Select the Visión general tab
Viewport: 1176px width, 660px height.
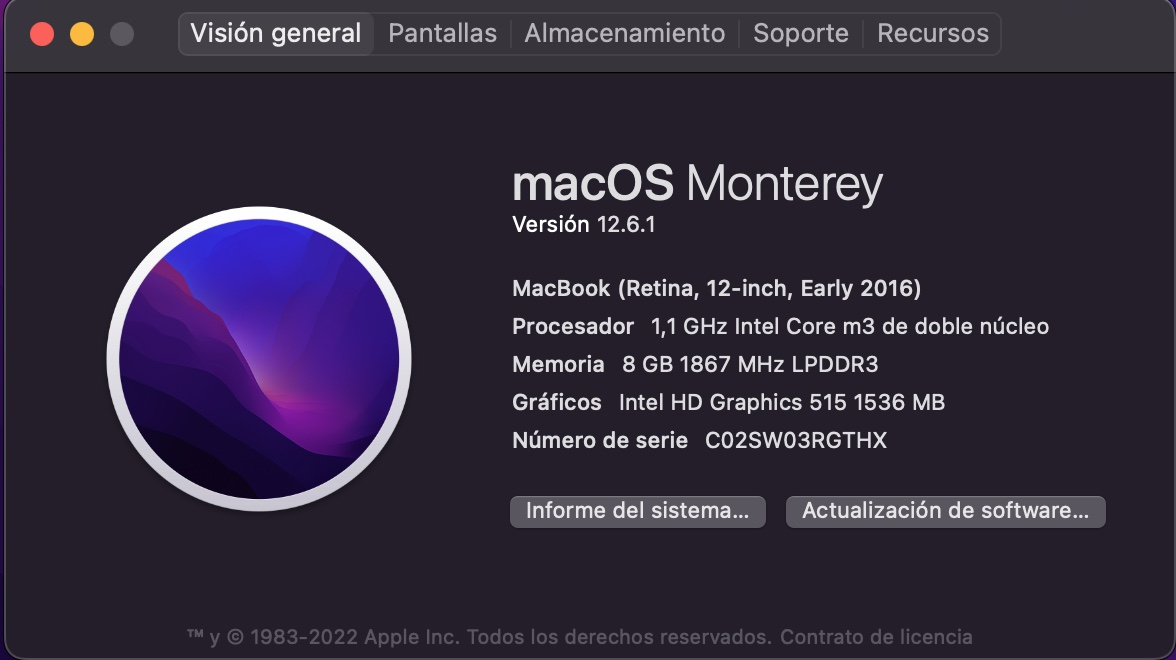tap(276, 34)
